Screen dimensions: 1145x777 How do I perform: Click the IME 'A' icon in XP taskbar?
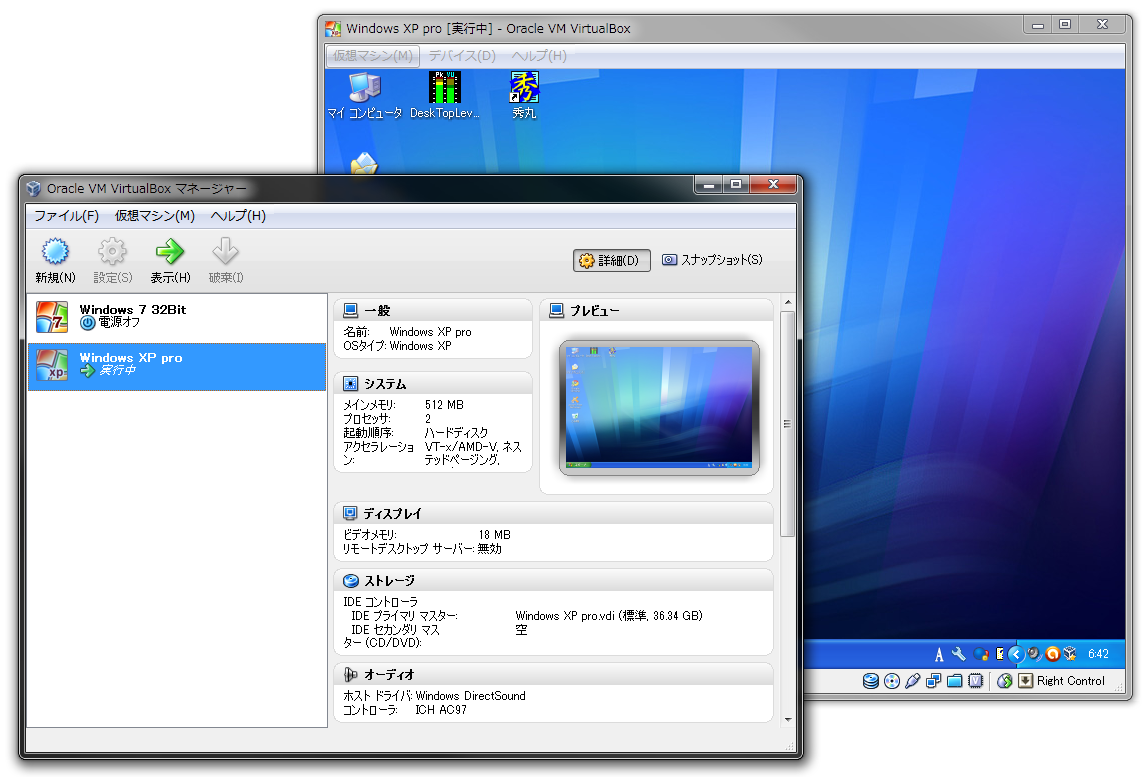939,654
